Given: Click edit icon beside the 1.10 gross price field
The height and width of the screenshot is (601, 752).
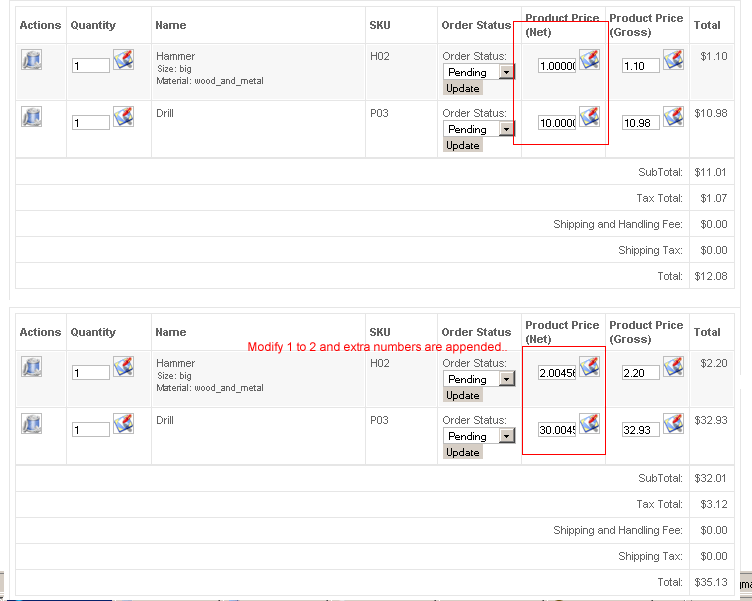Looking at the screenshot, I should pos(673,59).
